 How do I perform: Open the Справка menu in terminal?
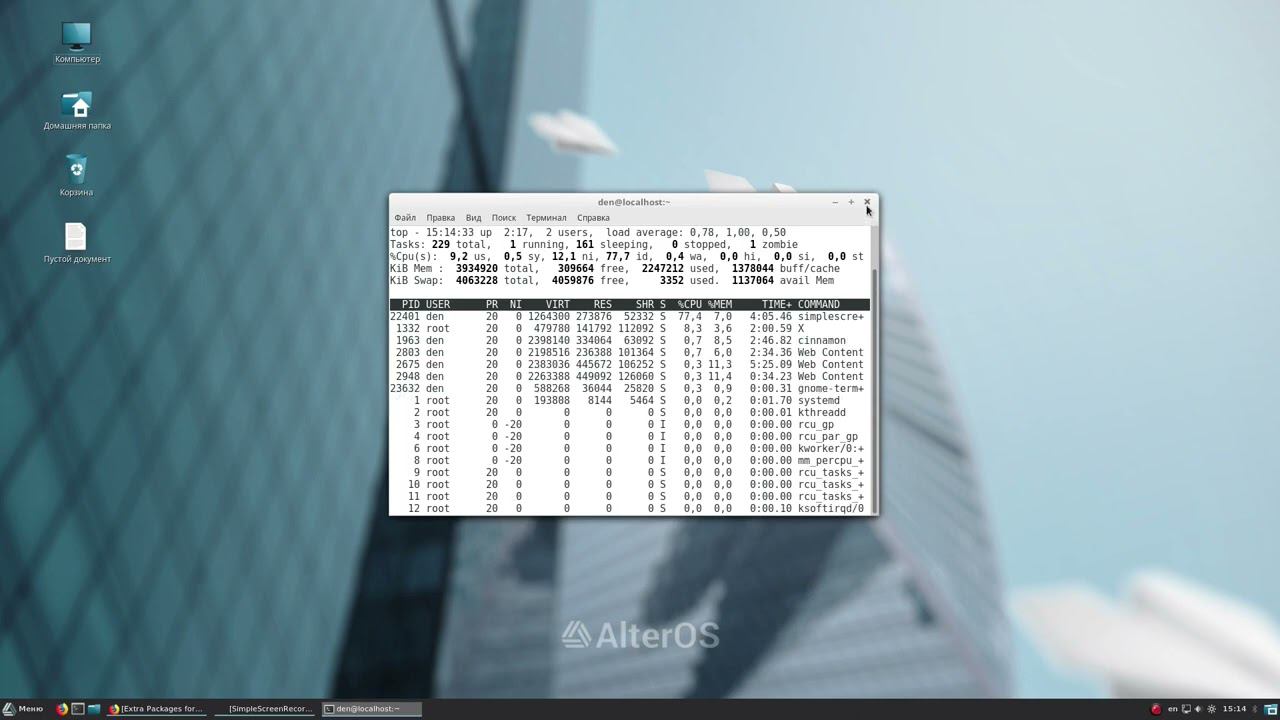pos(593,217)
